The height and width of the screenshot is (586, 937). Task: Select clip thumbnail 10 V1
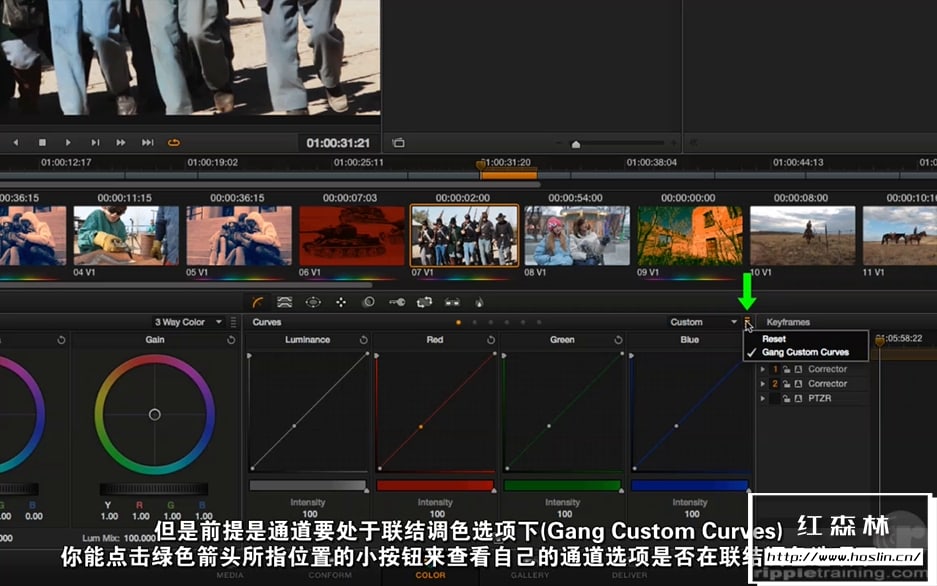(x=803, y=235)
